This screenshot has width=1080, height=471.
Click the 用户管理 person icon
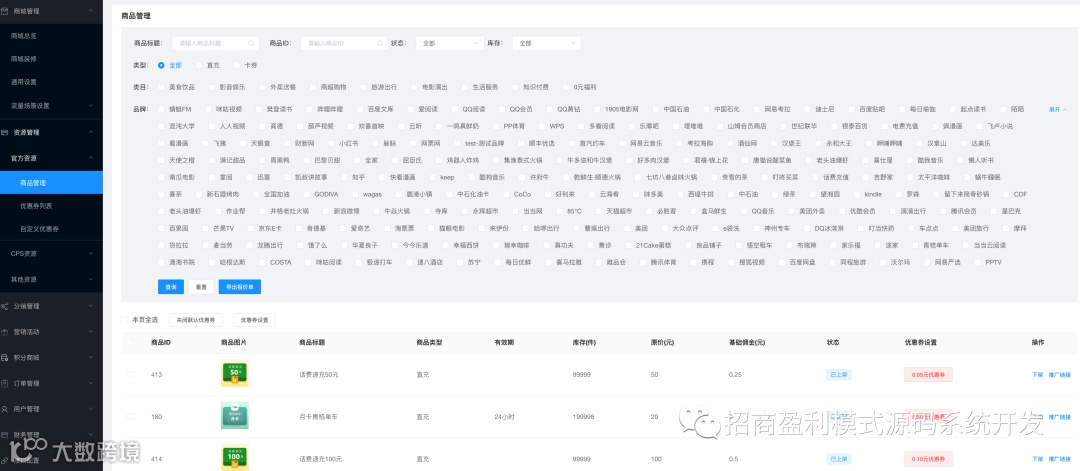[x=5, y=409]
